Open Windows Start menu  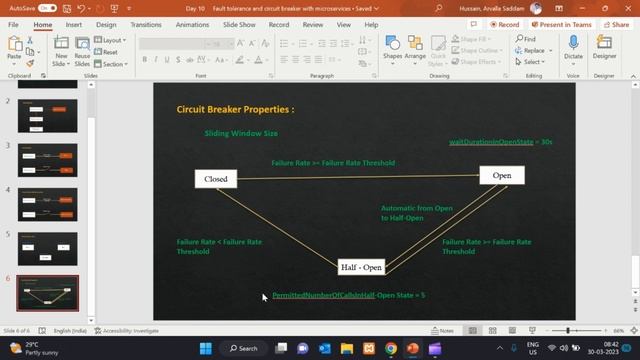[x=206, y=349]
